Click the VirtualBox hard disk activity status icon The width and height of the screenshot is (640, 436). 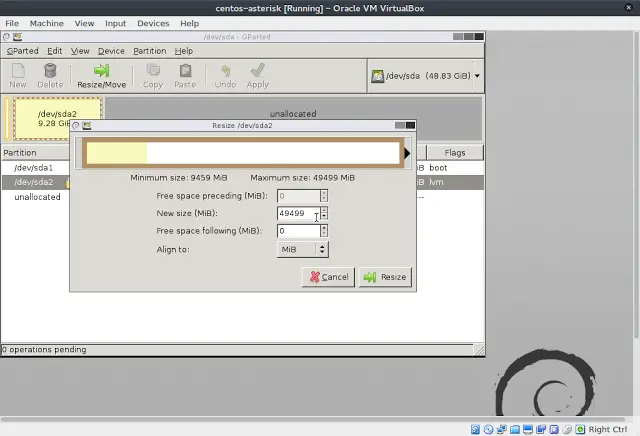point(475,429)
